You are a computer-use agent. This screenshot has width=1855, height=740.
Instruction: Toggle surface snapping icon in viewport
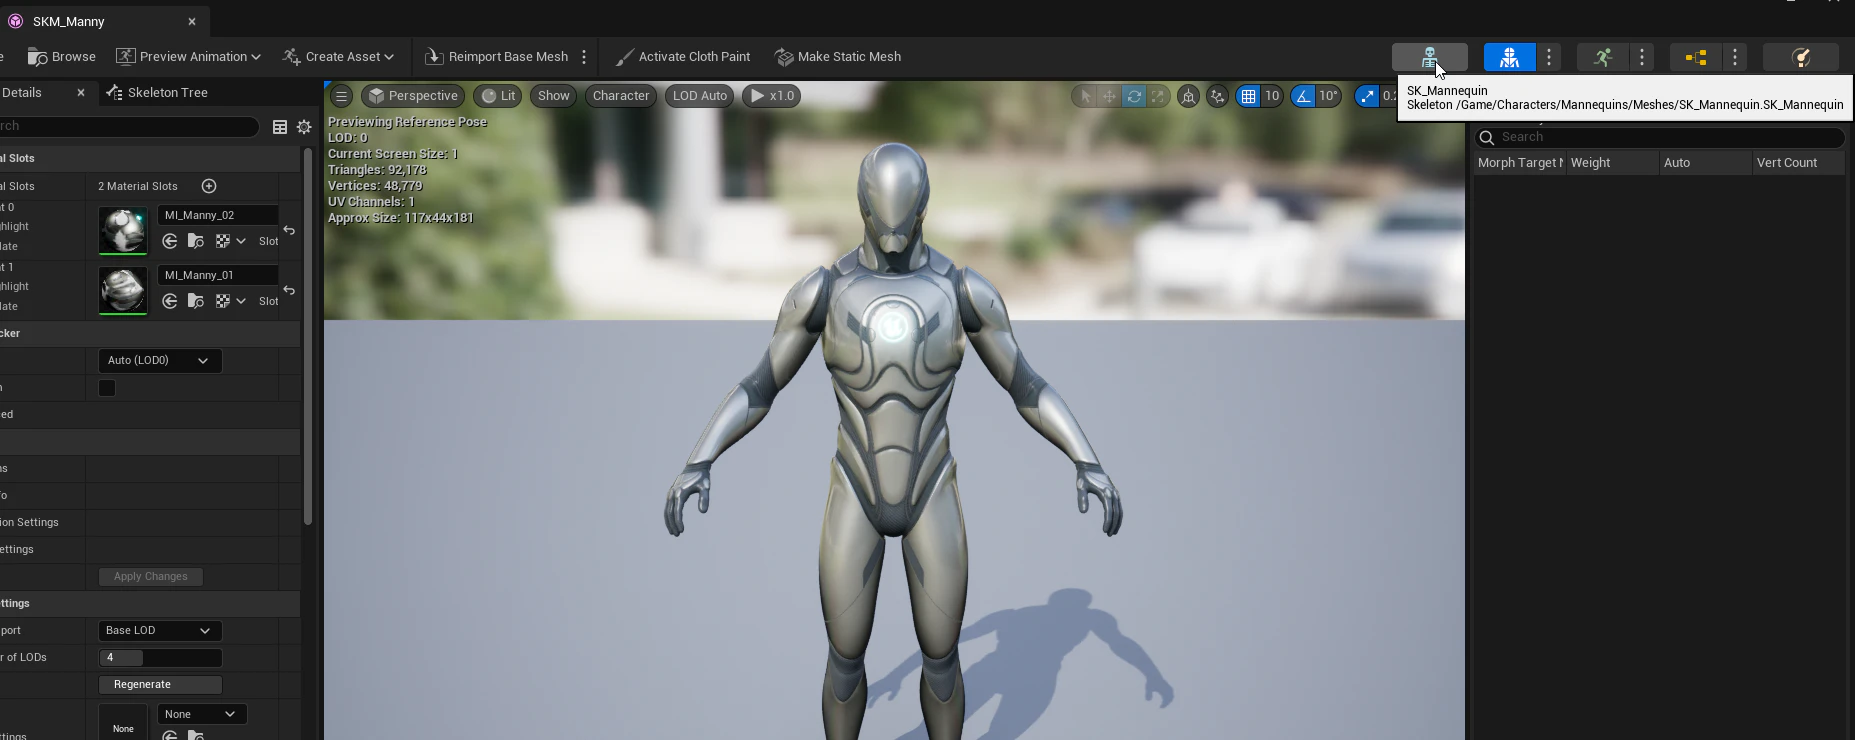[x=1217, y=96]
